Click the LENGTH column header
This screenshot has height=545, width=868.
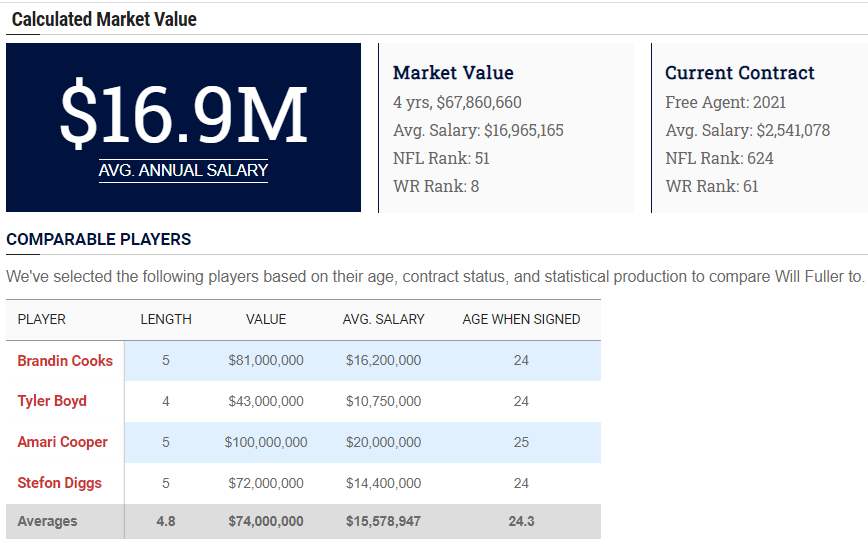pos(166,319)
